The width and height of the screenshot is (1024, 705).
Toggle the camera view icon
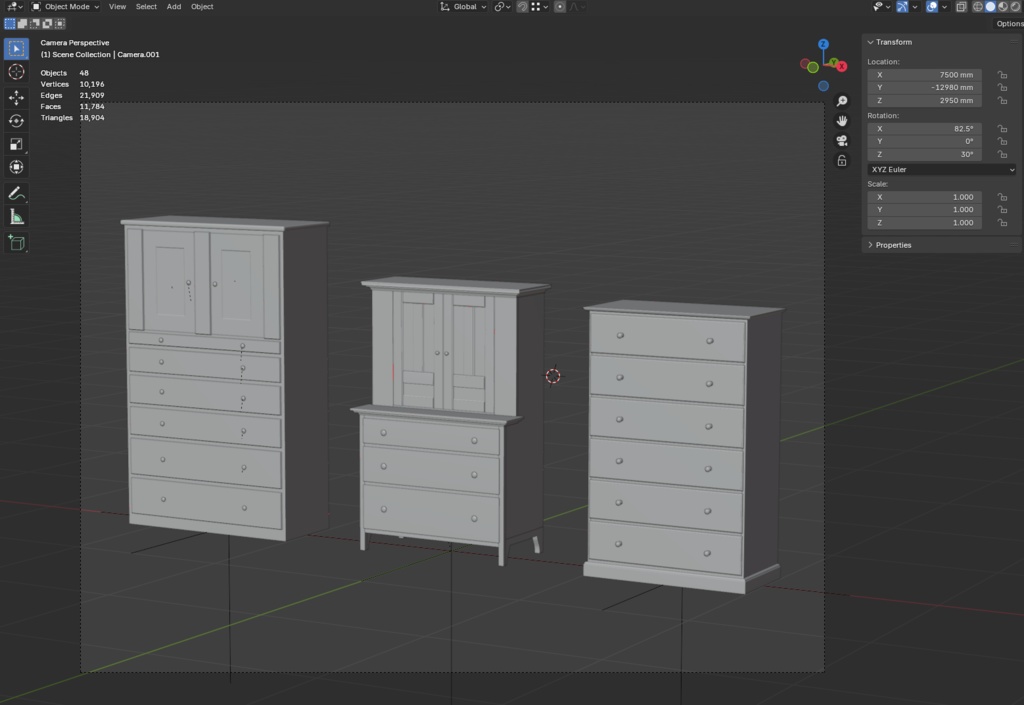(x=842, y=141)
